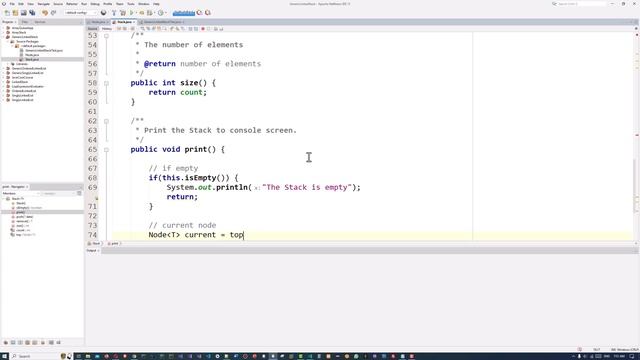Viewport: 640px width, 360px height.
Task: Open the Debug menu
Action: pyautogui.click(x=95, y=4)
